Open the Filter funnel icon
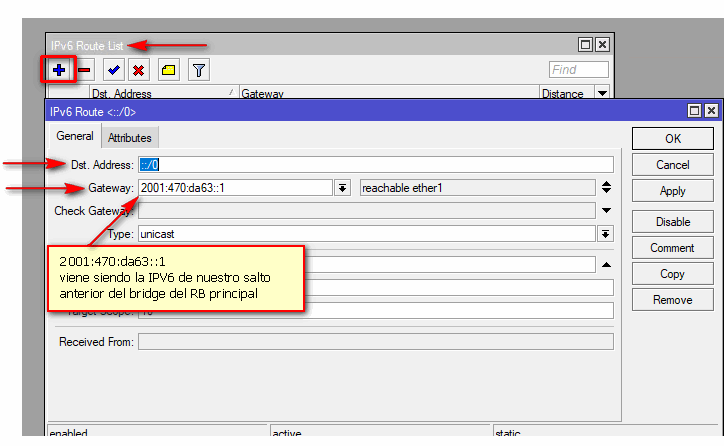Image resolution: width=724 pixels, height=446 pixels. [x=199, y=70]
